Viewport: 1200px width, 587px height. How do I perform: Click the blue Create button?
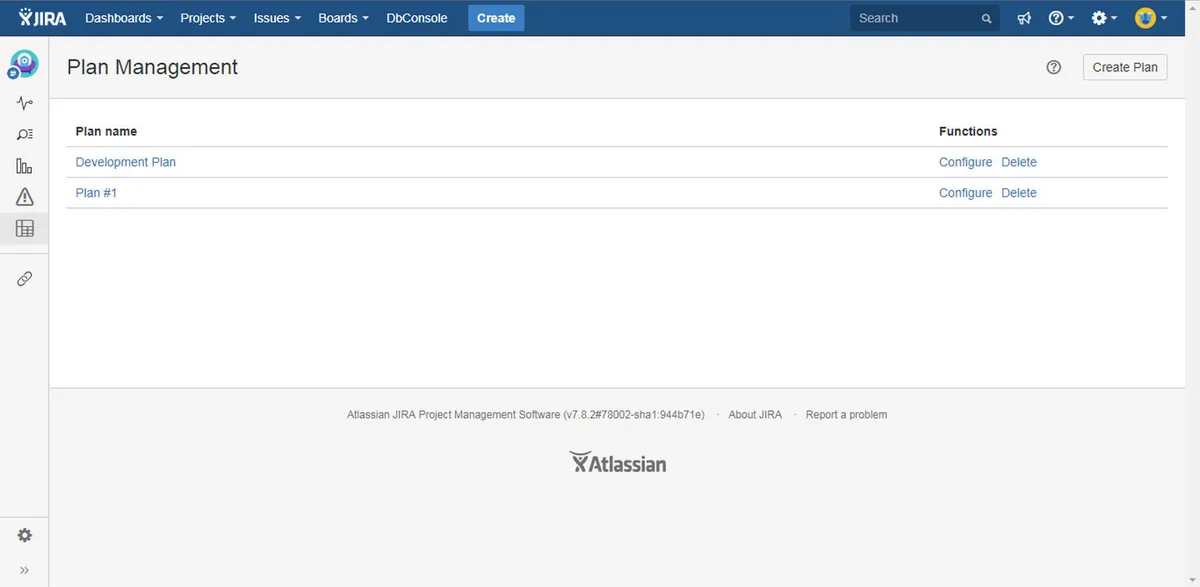pos(496,18)
